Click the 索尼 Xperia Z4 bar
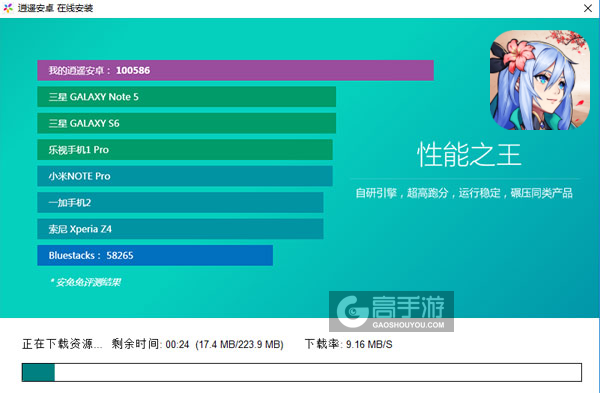 coord(180,229)
